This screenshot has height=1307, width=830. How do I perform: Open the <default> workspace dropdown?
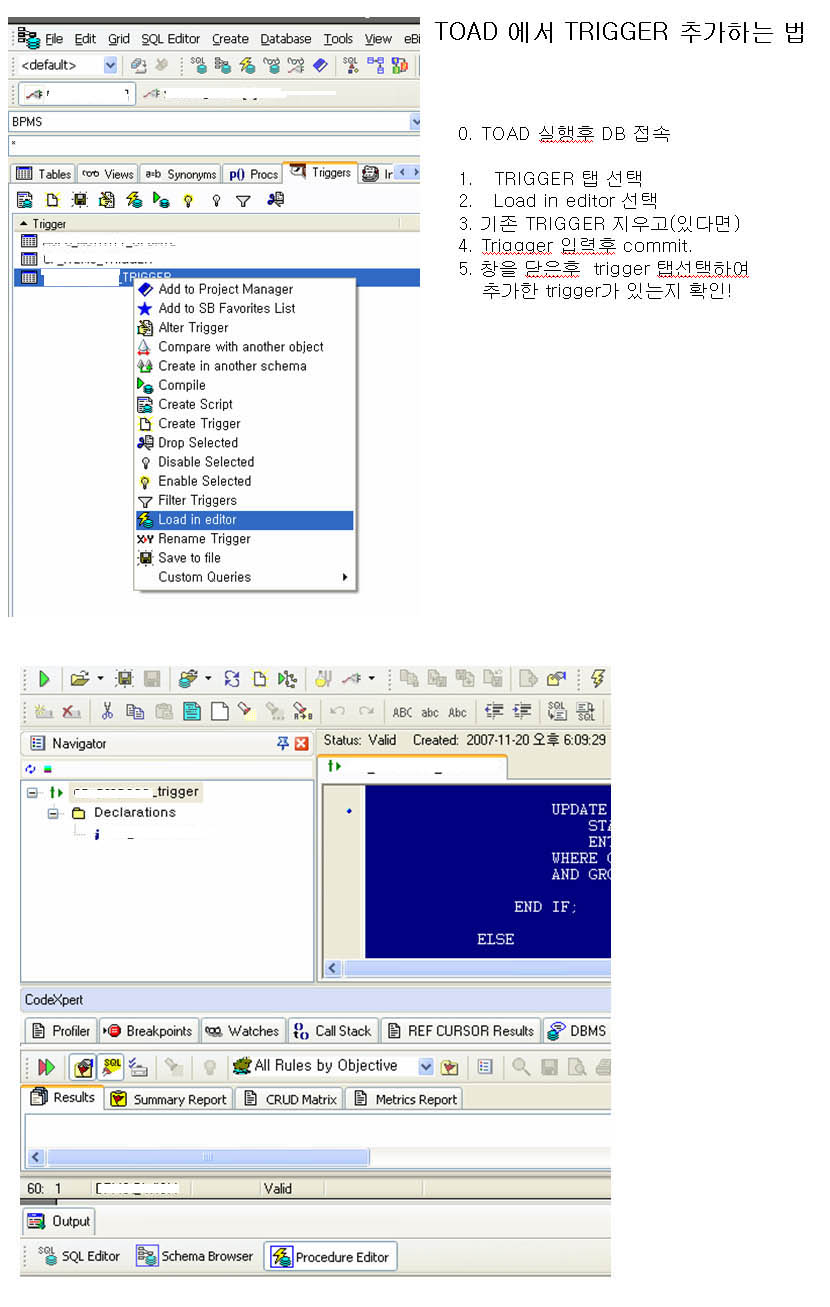110,65
